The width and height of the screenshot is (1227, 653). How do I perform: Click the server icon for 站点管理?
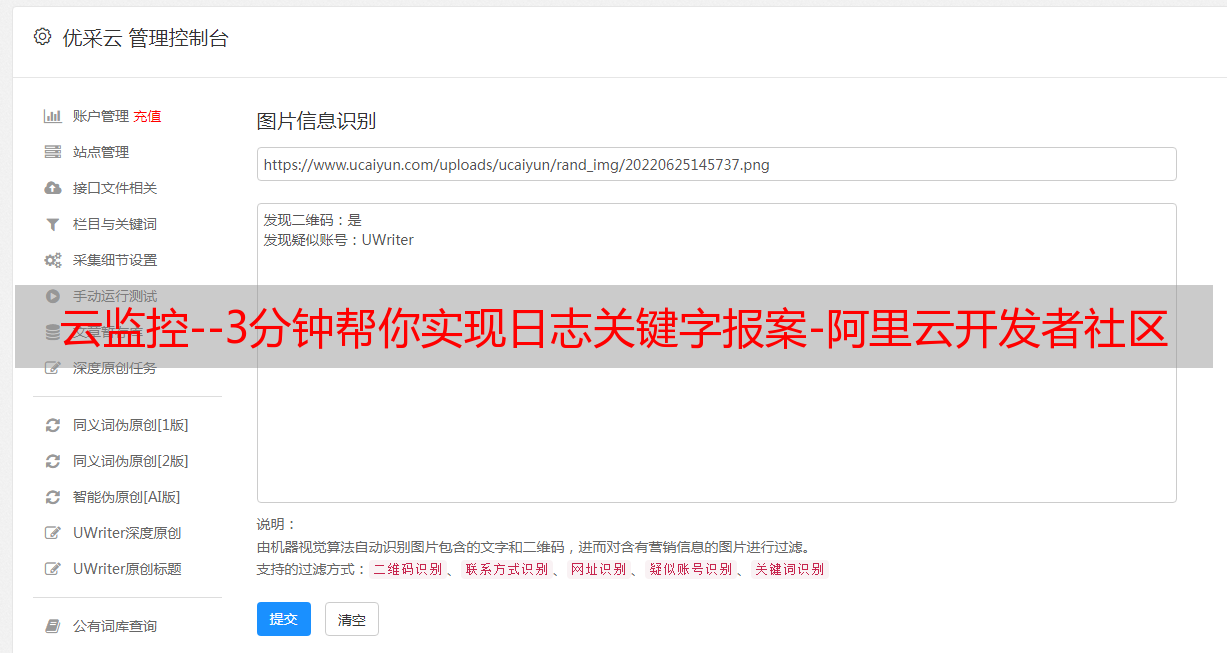pyautogui.click(x=53, y=152)
